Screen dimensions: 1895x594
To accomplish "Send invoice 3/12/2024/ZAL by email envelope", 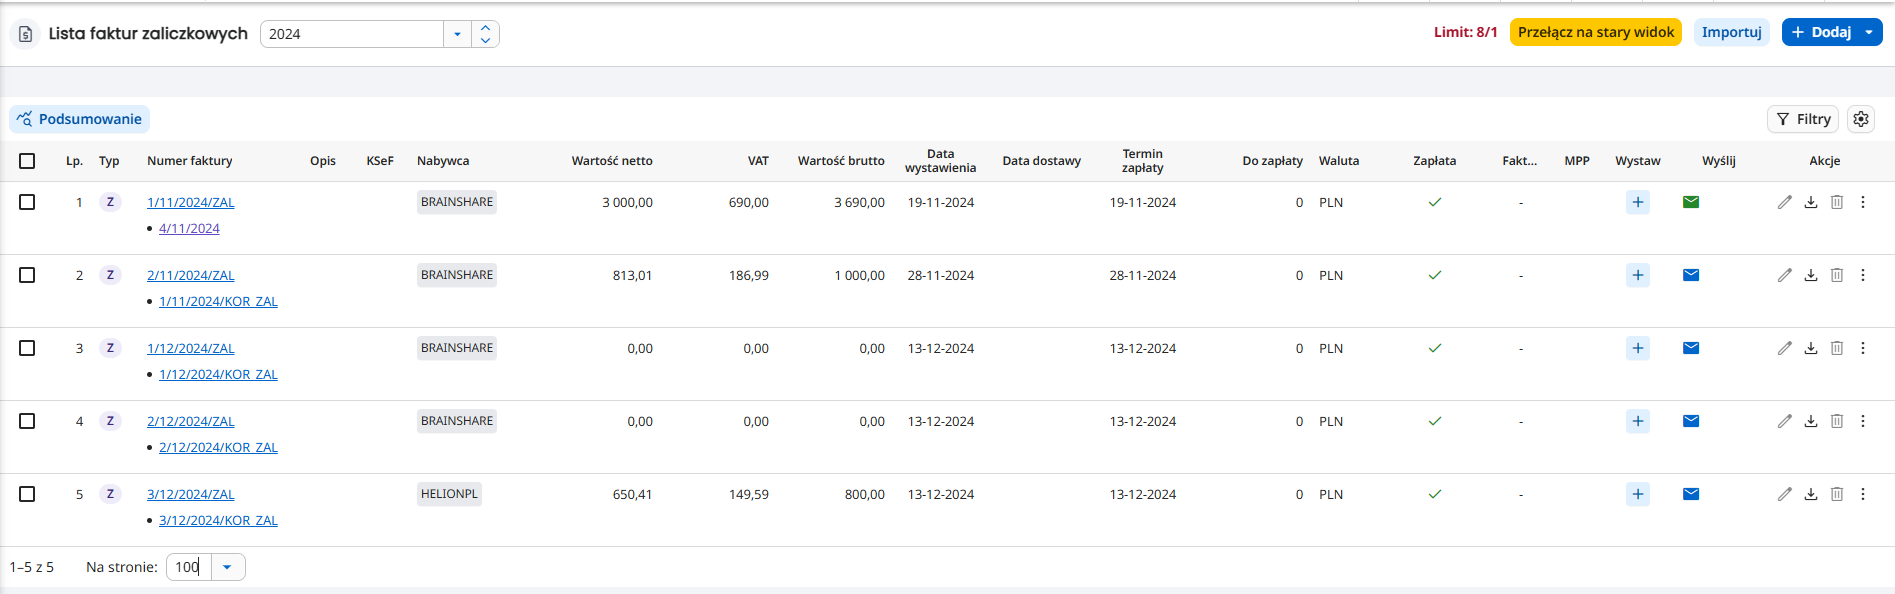I will tap(1691, 494).
